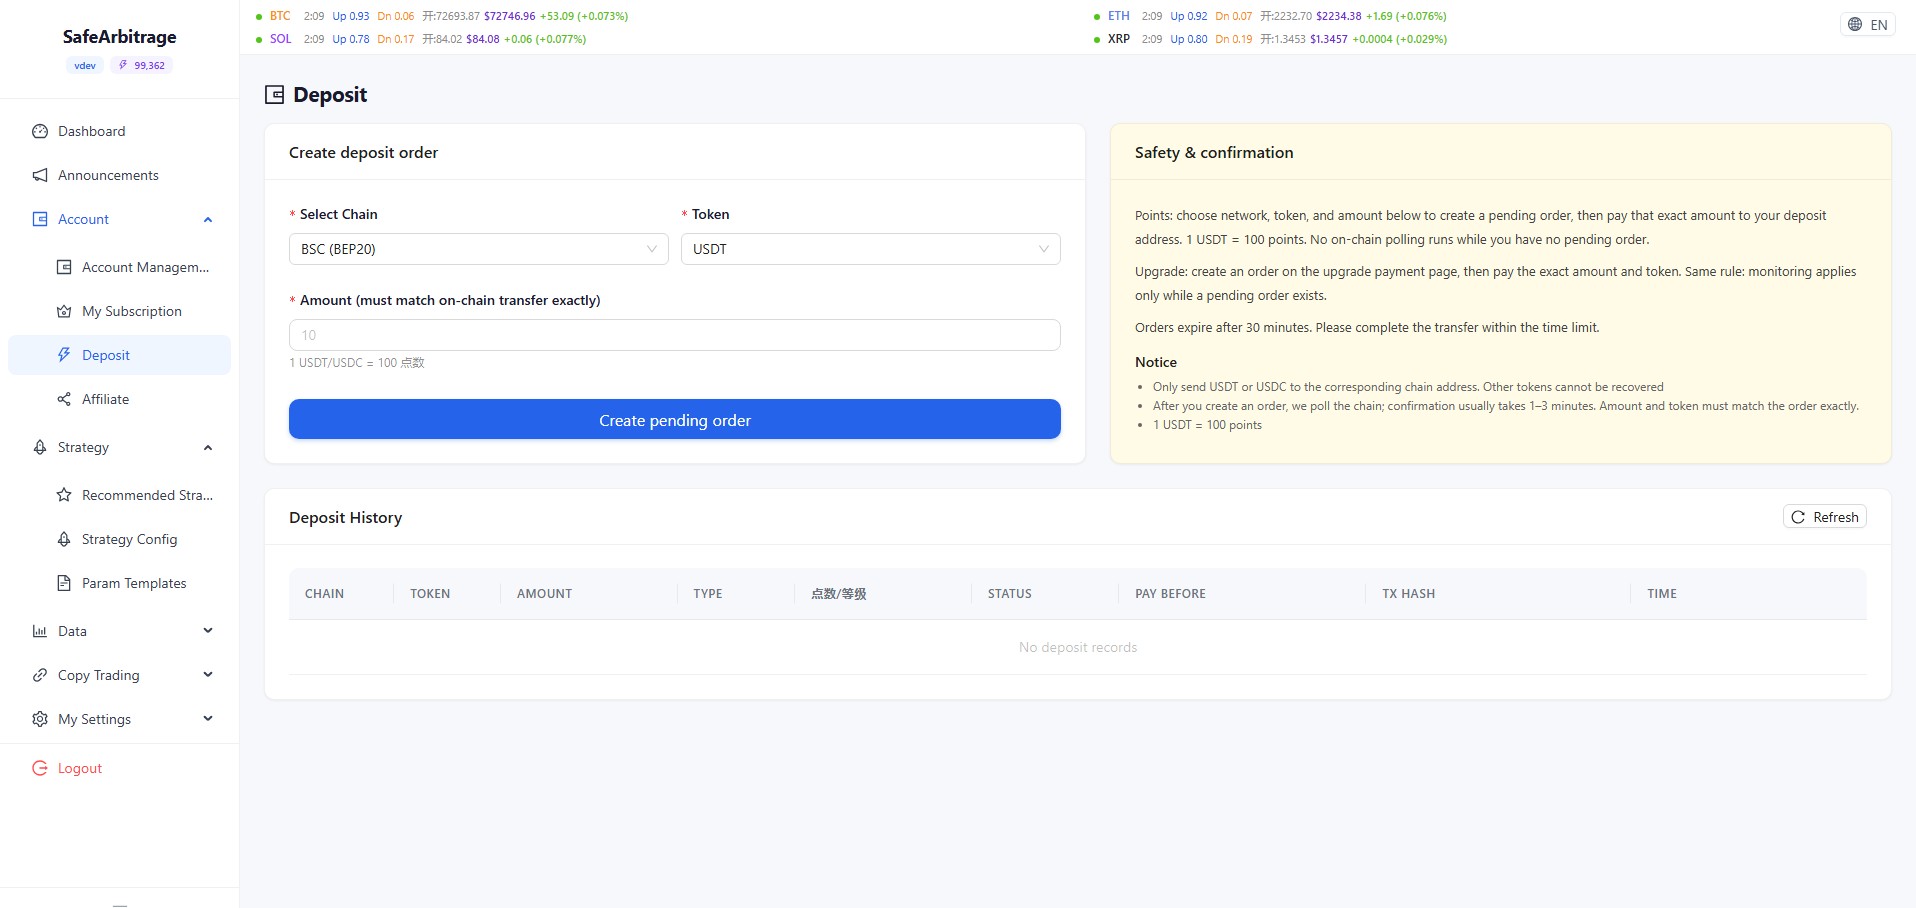Go to Account Management page
1916x908 pixels.
click(x=145, y=267)
